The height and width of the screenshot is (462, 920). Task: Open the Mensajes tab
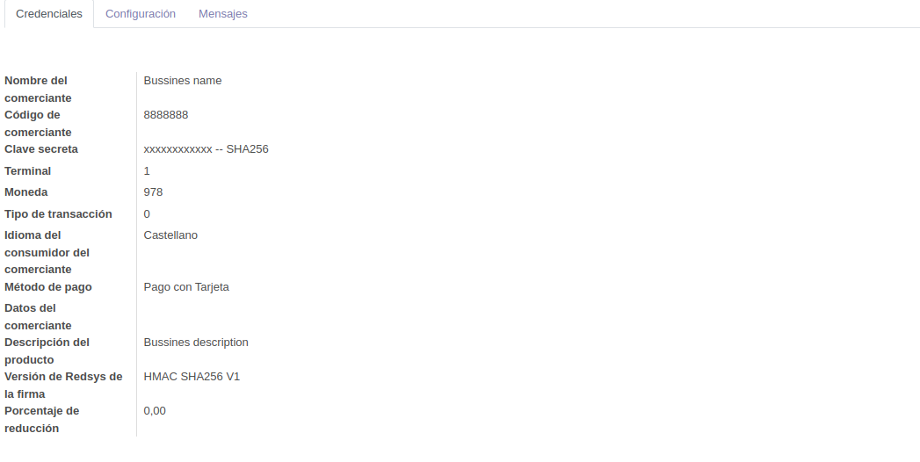click(223, 14)
